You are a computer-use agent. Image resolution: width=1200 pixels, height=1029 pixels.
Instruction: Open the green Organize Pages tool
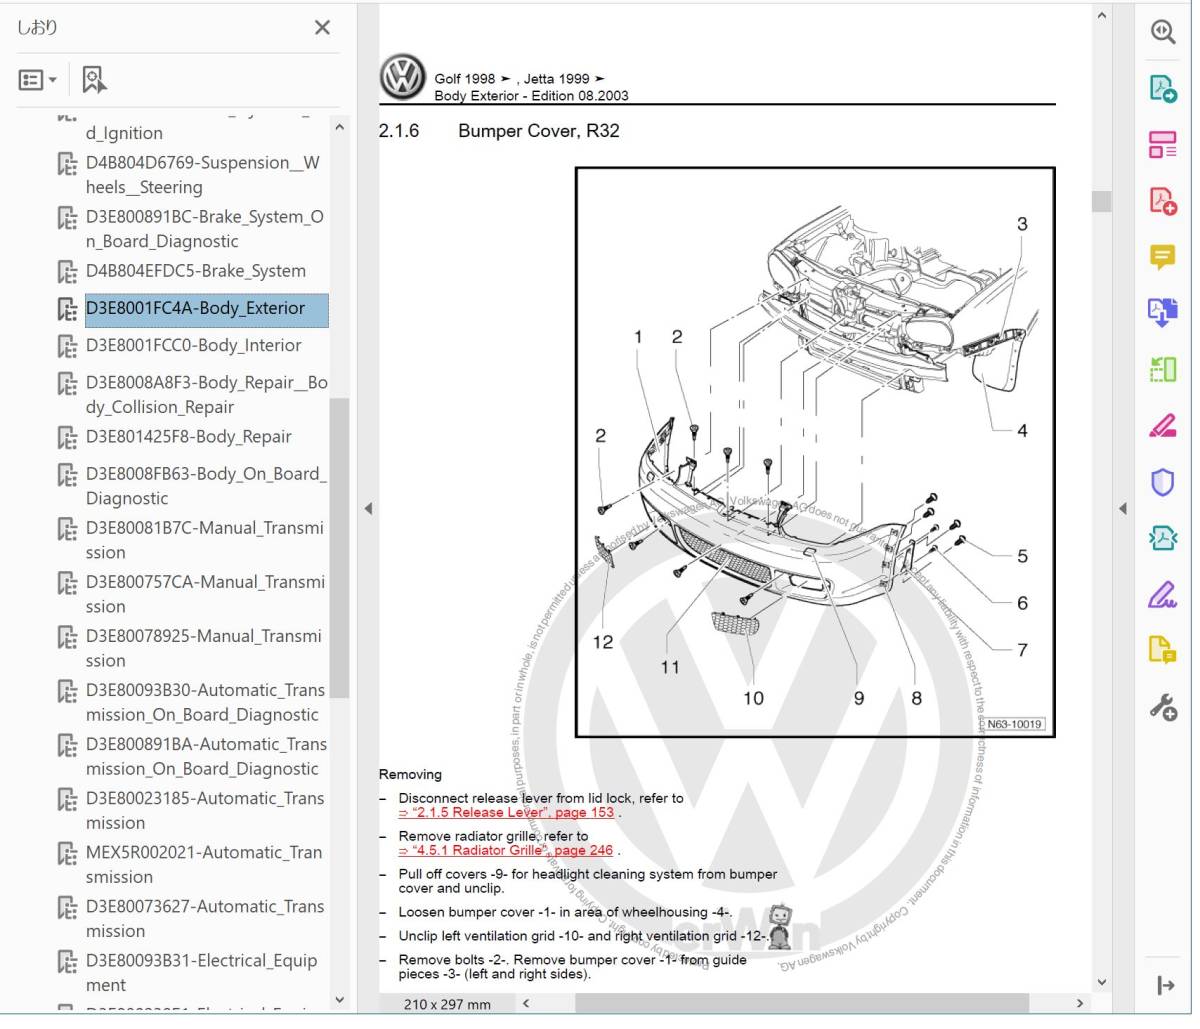1162,369
